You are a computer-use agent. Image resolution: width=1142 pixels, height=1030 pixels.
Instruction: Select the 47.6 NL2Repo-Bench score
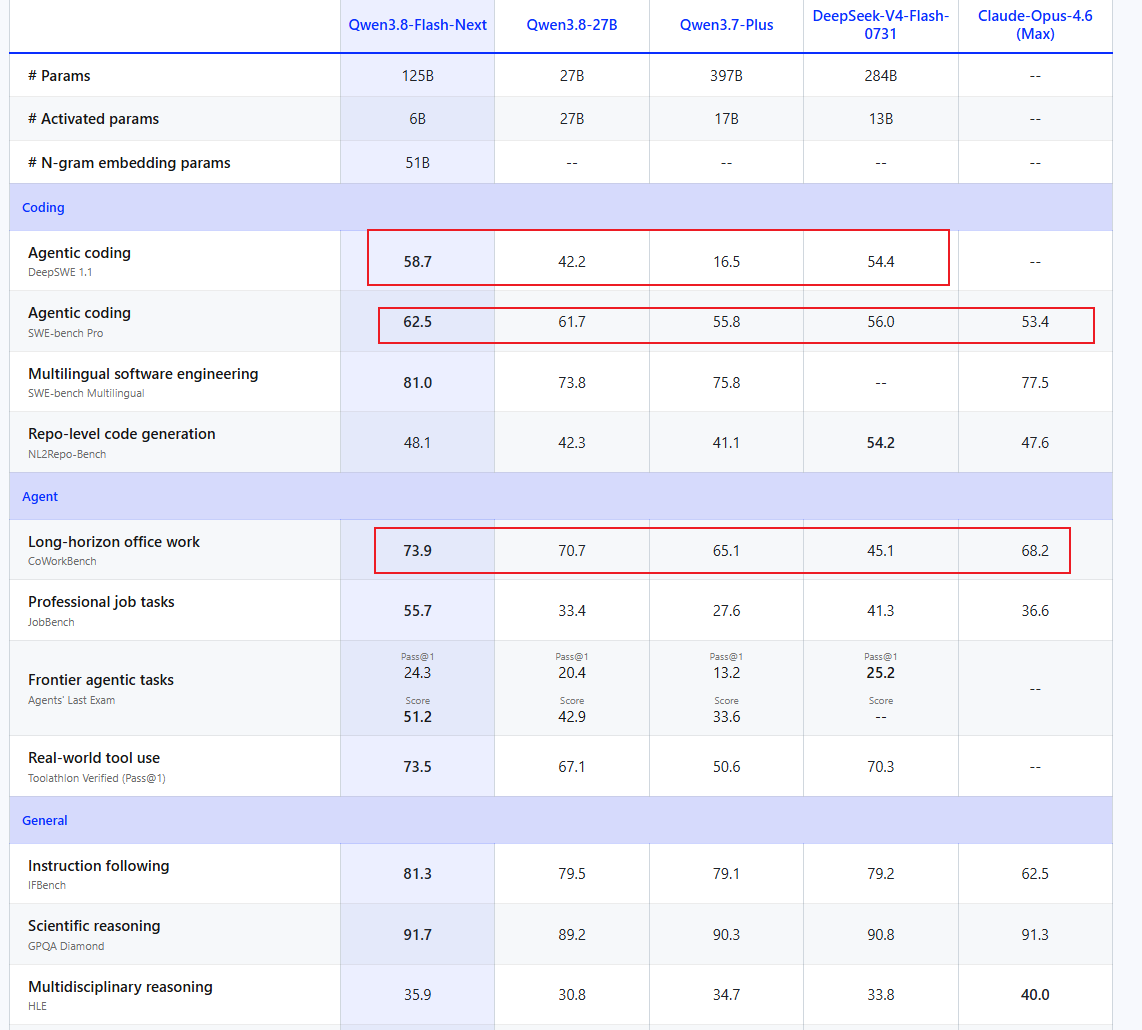[1035, 443]
